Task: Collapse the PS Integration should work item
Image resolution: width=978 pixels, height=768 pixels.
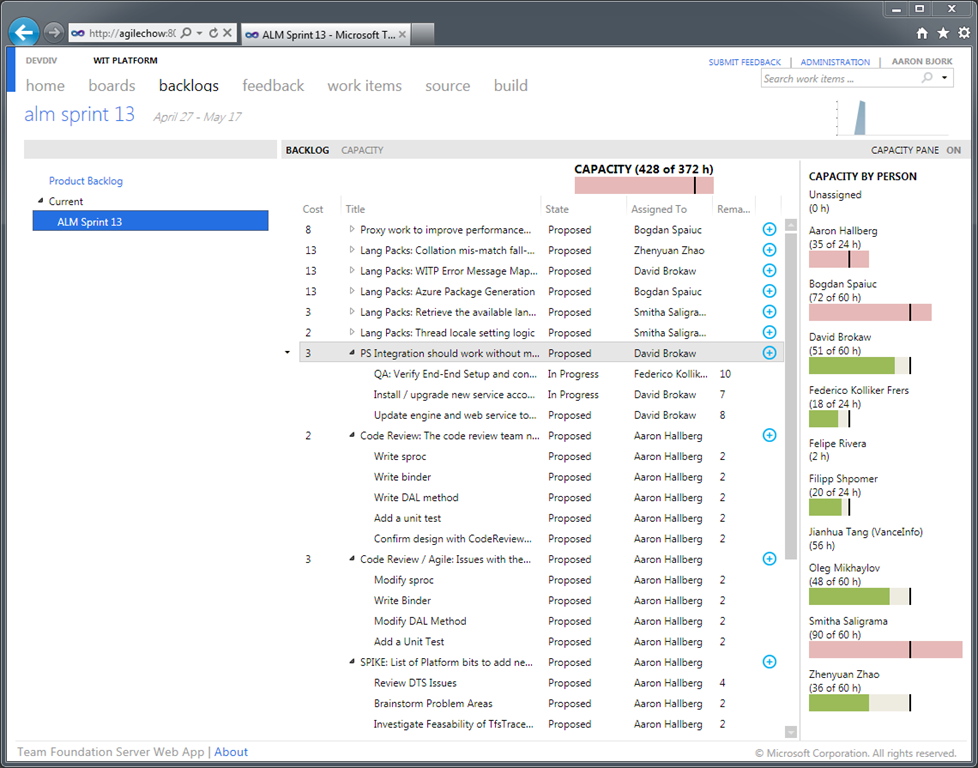Action: click(x=352, y=353)
